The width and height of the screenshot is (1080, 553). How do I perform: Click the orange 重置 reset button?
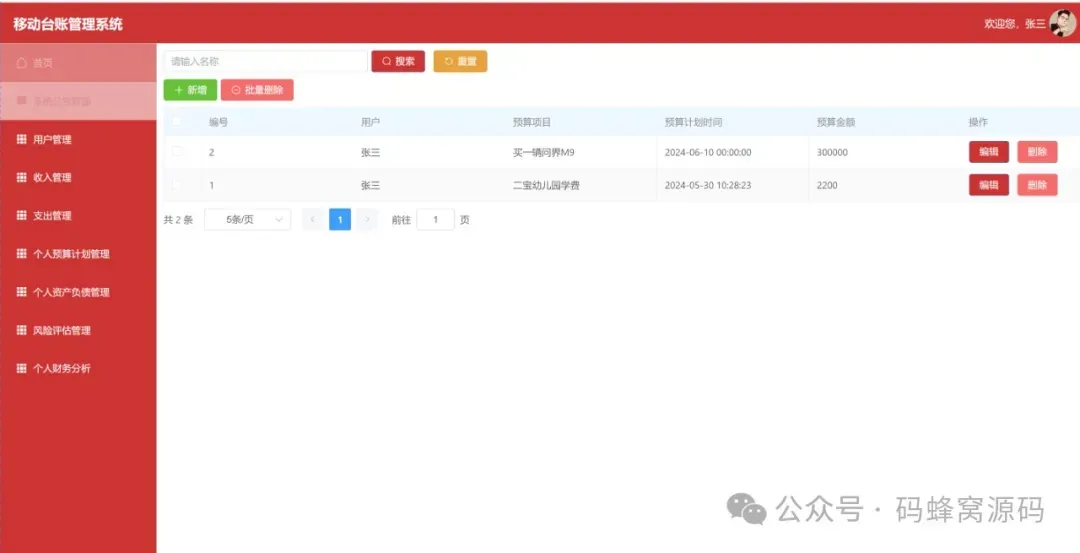pos(460,61)
